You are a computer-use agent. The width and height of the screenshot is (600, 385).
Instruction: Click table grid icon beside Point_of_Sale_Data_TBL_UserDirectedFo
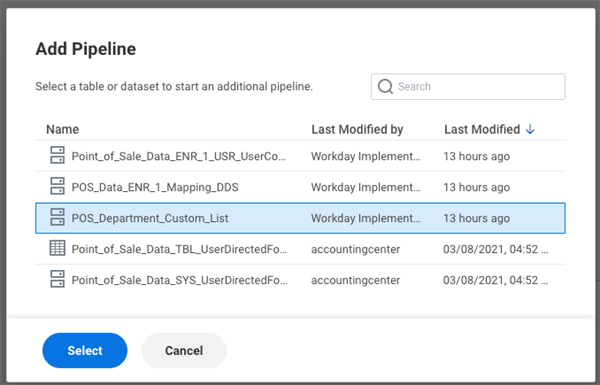(x=57, y=248)
